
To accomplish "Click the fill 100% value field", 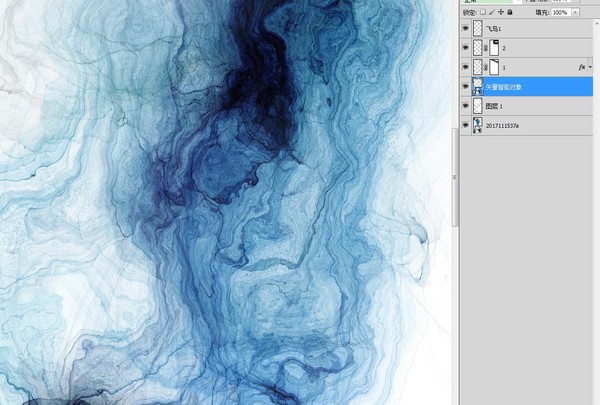I will tap(561, 13).
